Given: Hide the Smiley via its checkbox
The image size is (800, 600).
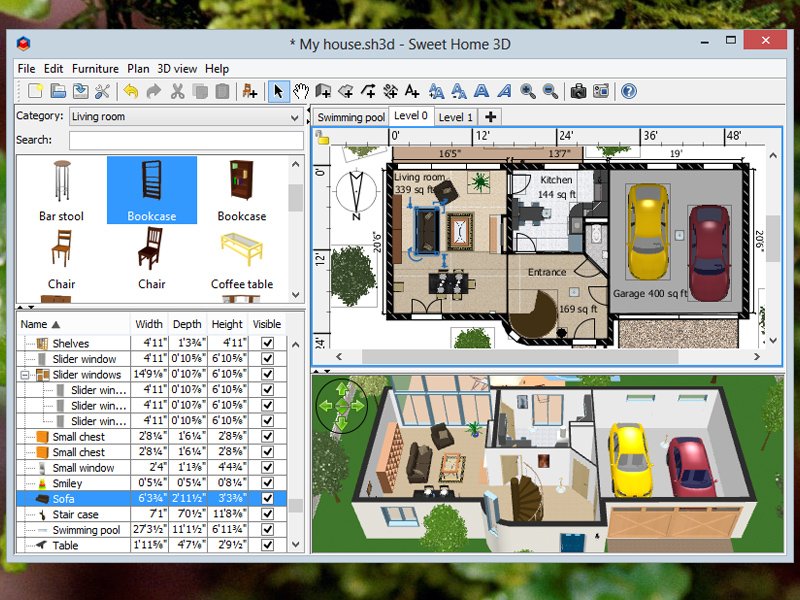Looking at the screenshot, I should [x=267, y=483].
